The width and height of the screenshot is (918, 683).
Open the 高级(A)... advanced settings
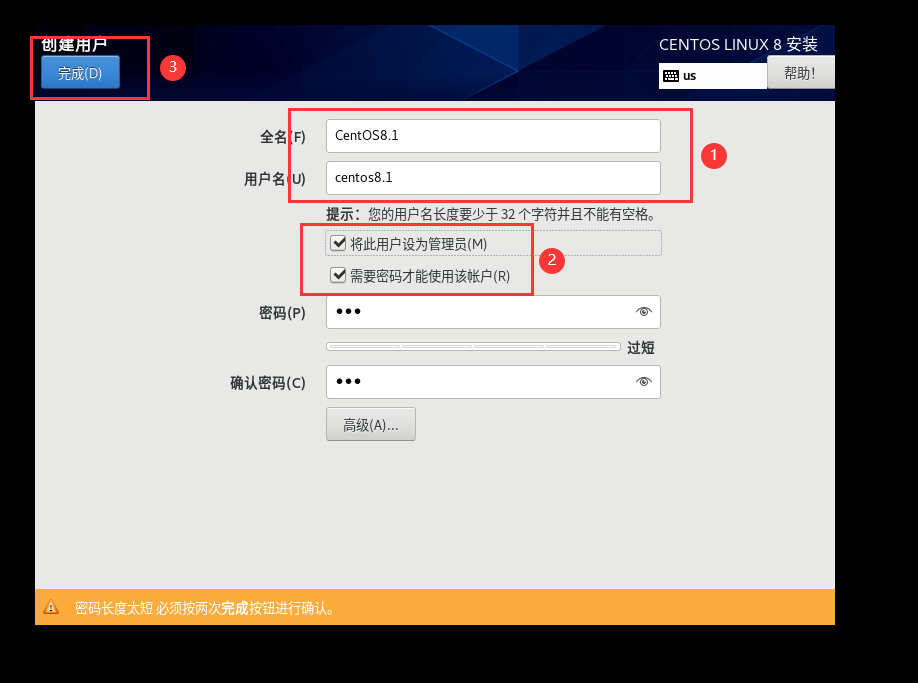371,424
